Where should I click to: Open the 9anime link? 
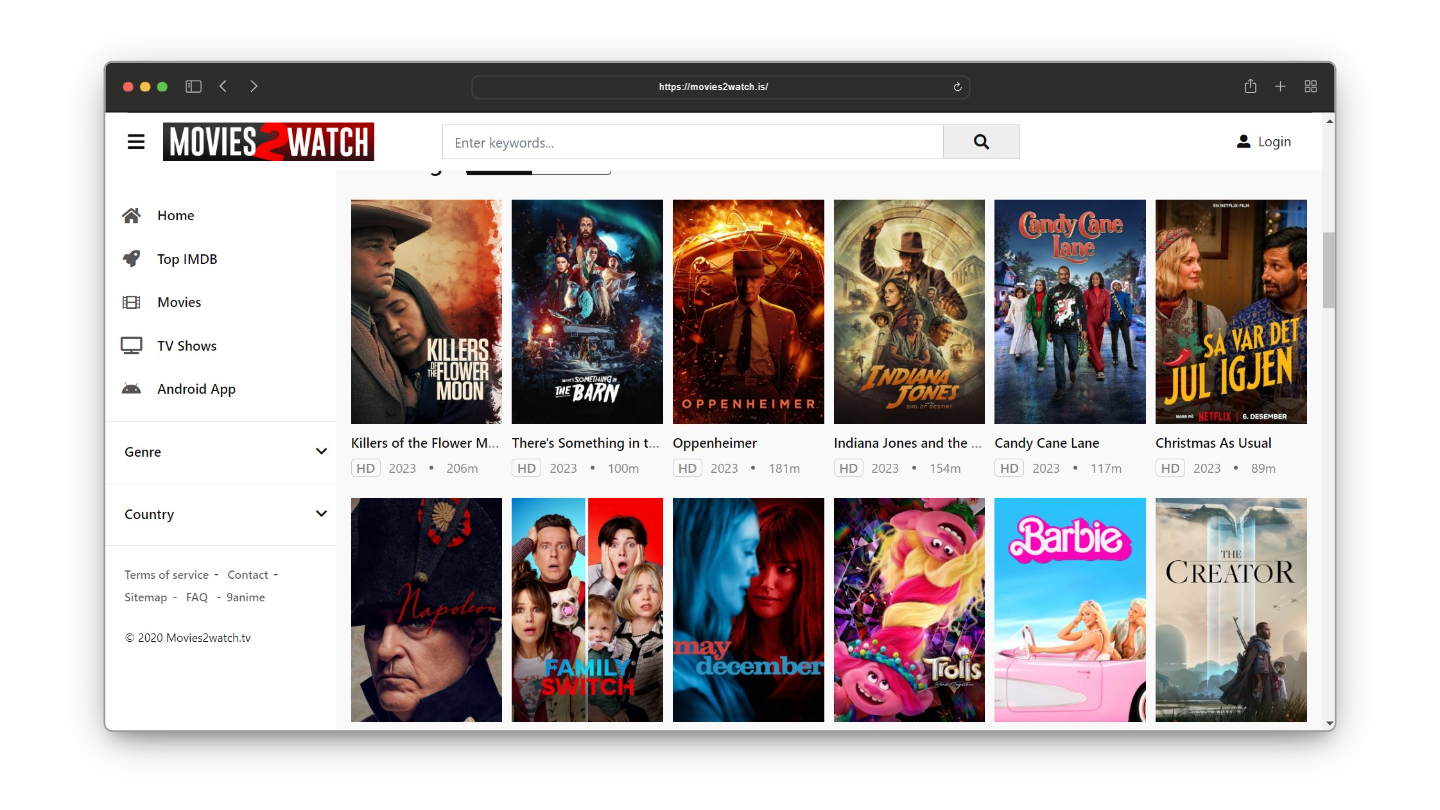tap(246, 597)
